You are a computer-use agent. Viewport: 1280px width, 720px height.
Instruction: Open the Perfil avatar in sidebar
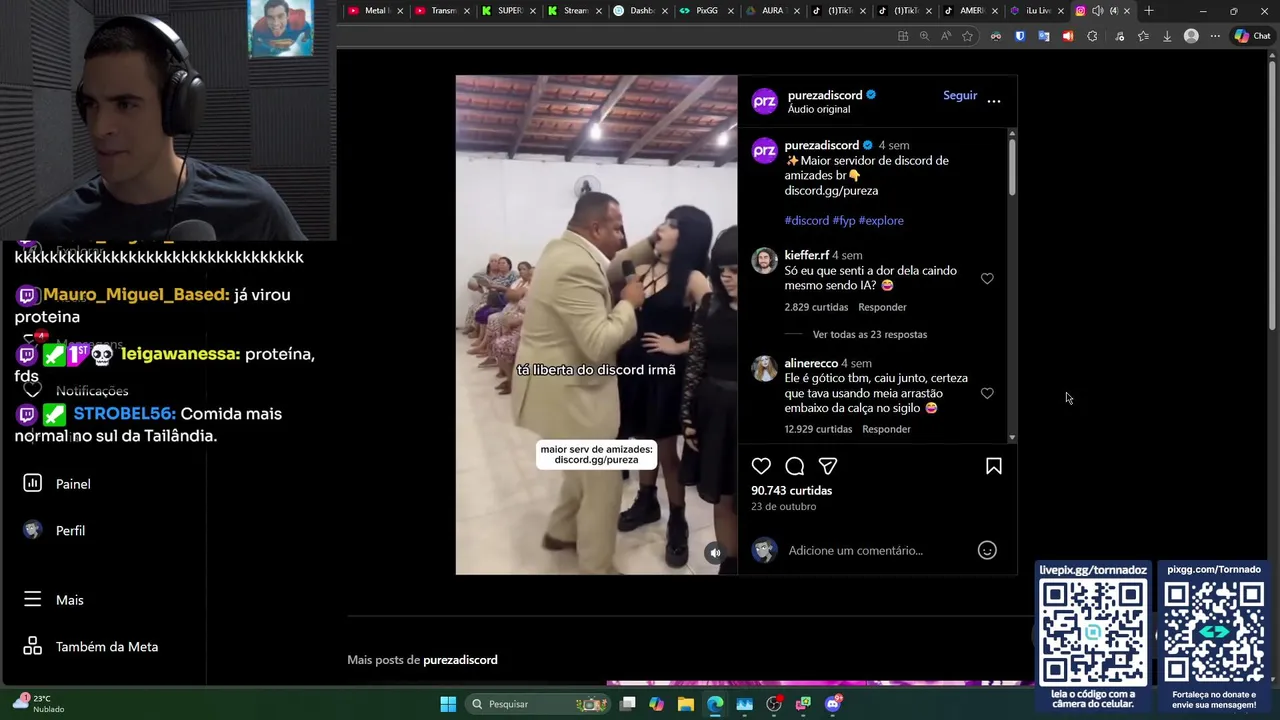tap(32, 530)
